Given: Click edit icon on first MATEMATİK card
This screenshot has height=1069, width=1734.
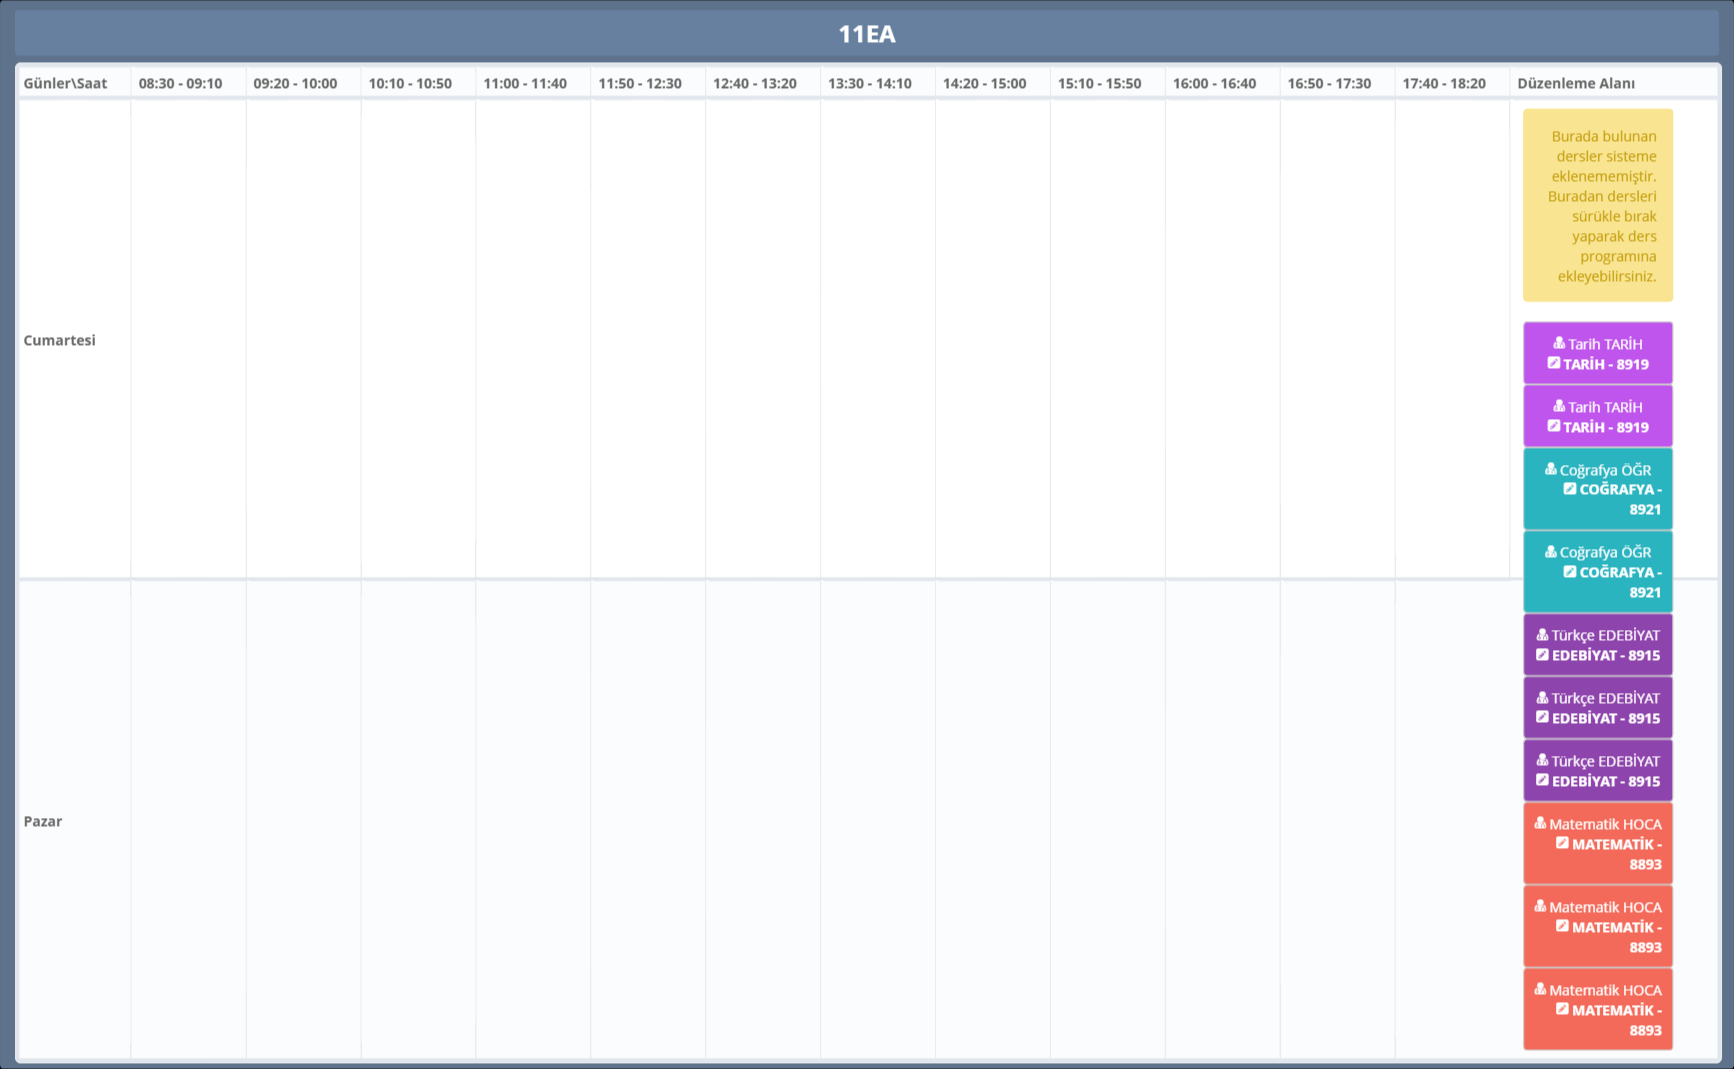Looking at the screenshot, I should pyautogui.click(x=1562, y=844).
